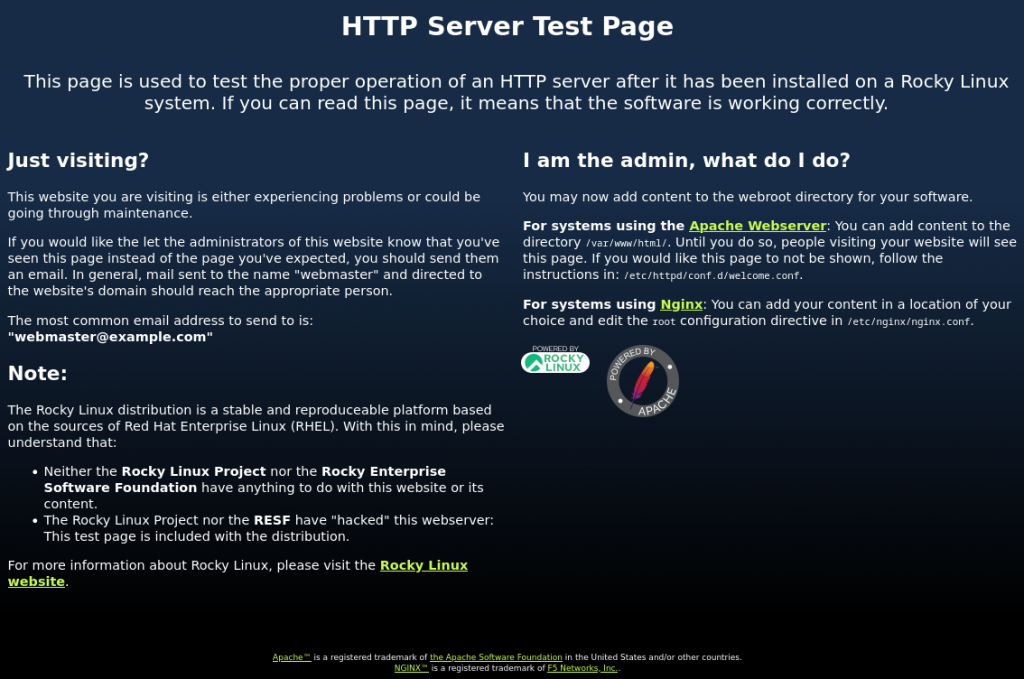Viewport: 1024px width, 679px height.
Task: Click "I am the admin, what do I do?" heading
Action: [686, 161]
